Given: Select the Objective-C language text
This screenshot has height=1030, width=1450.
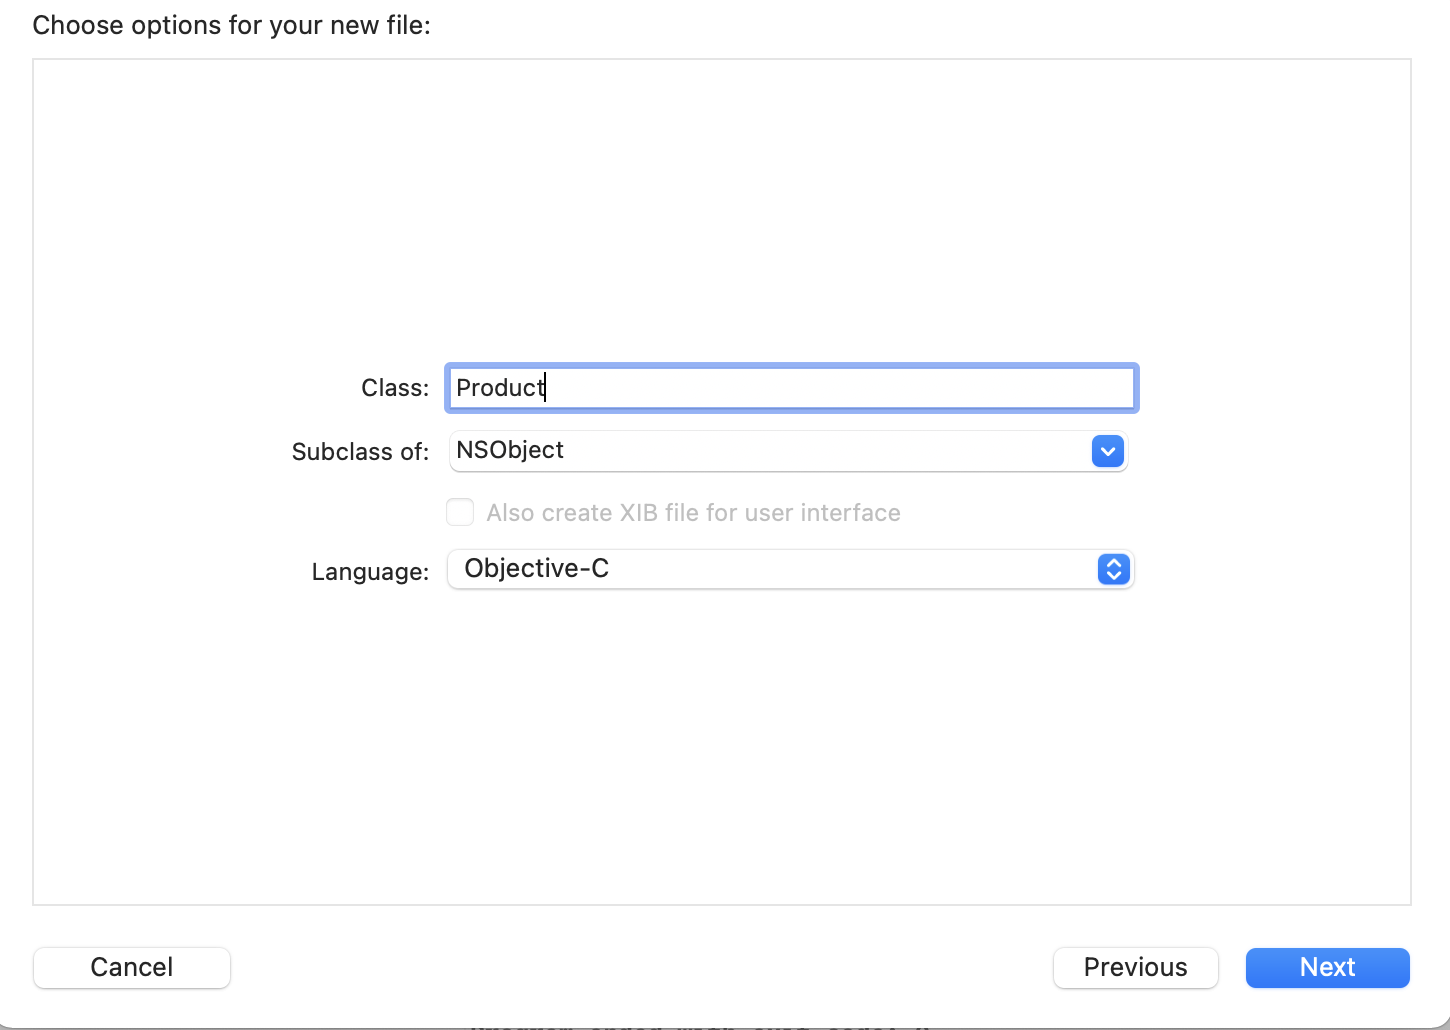Looking at the screenshot, I should click(536, 569).
